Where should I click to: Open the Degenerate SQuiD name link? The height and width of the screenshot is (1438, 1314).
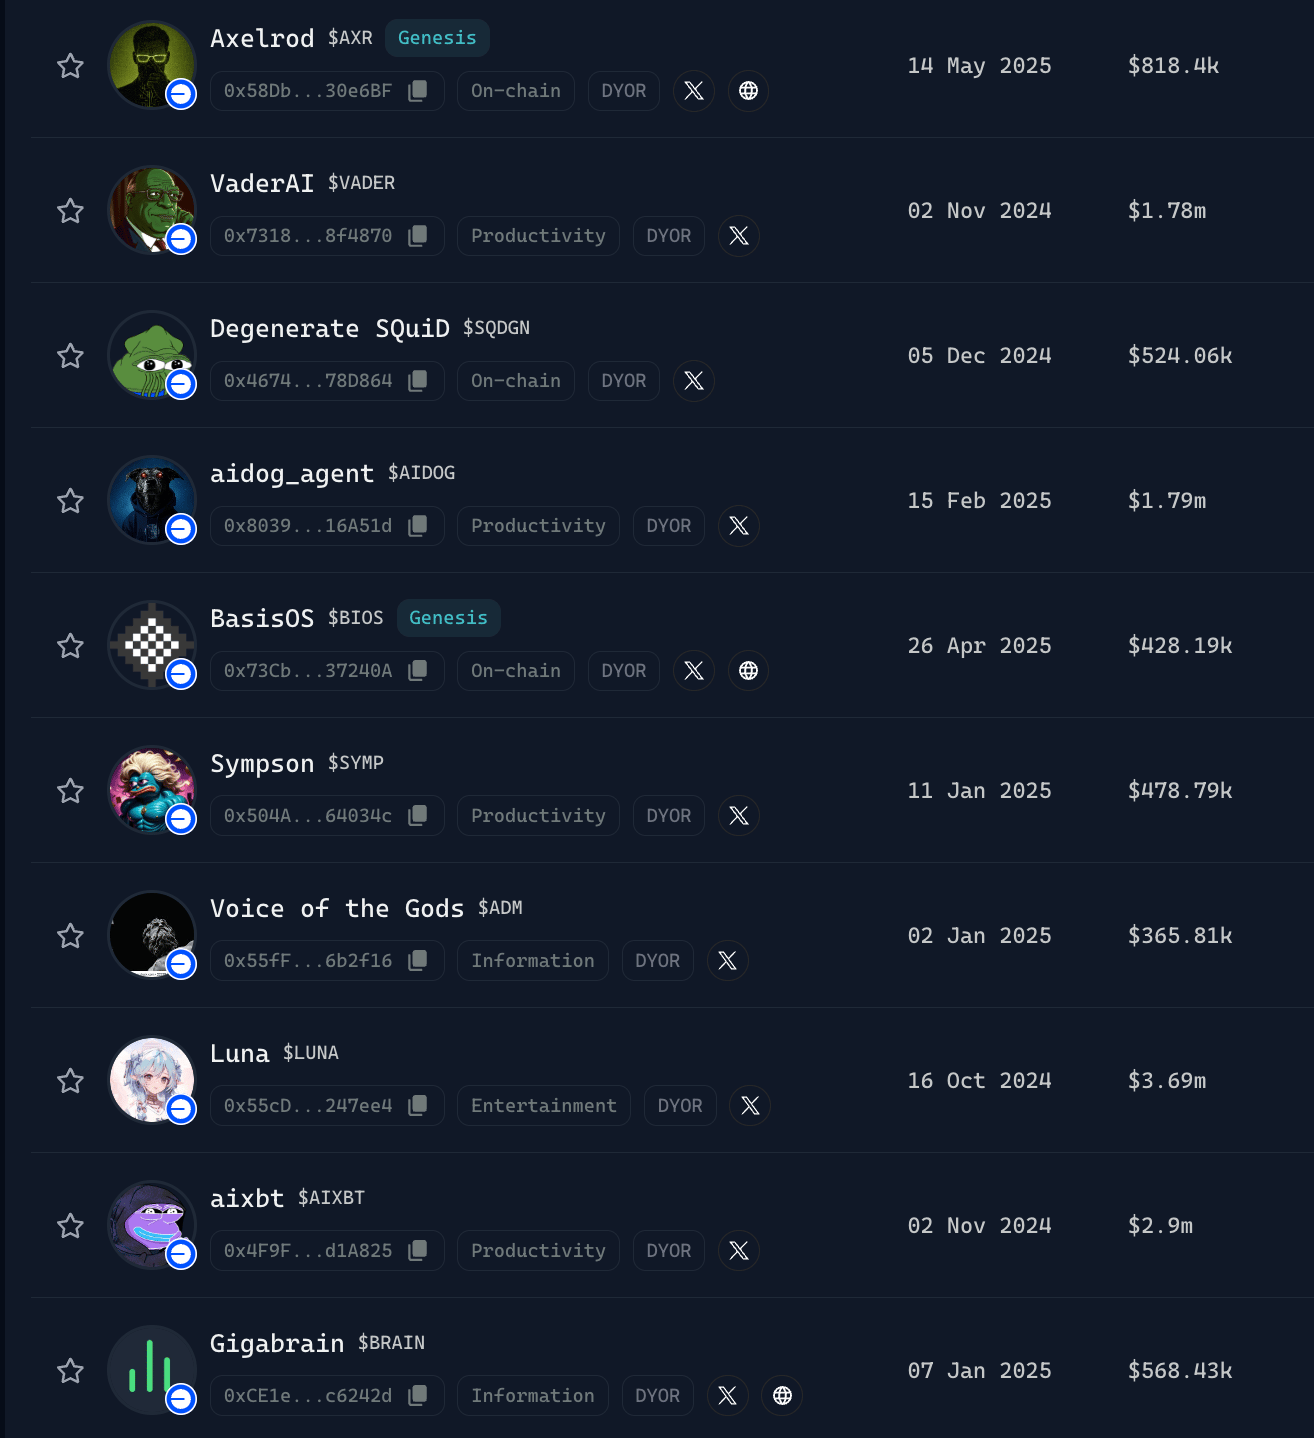[x=330, y=329]
